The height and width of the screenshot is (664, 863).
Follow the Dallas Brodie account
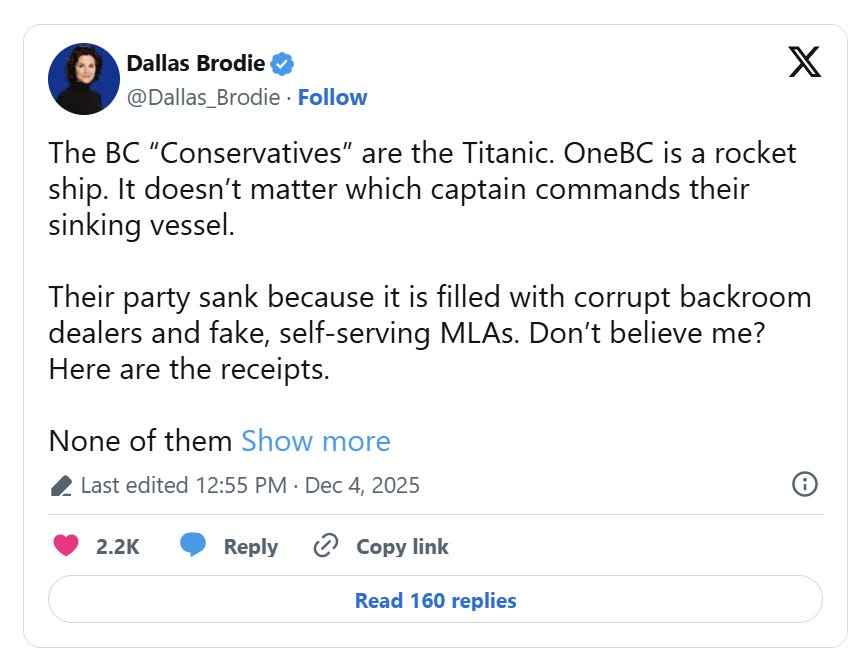click(x=332, y=97)
